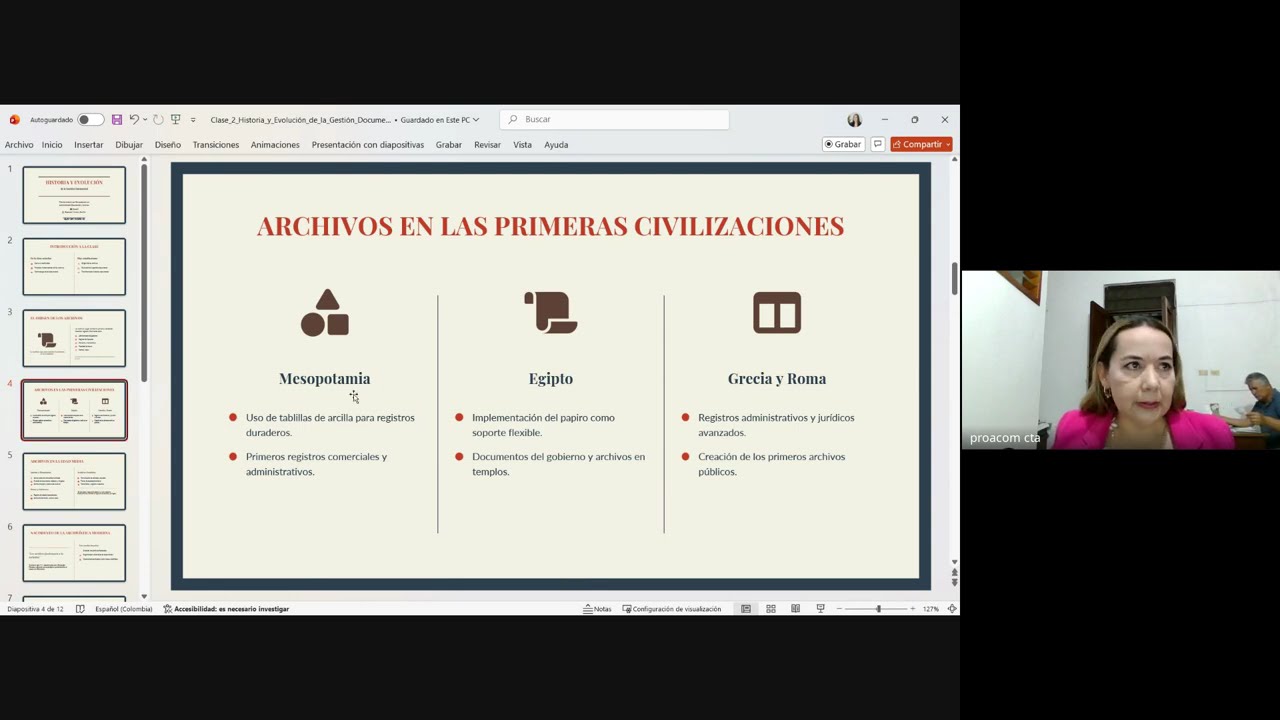The width and height of the screenshot is (1280, 720).
Task: Start presentation from beginning toolbar icon
Action: point(175,120)
